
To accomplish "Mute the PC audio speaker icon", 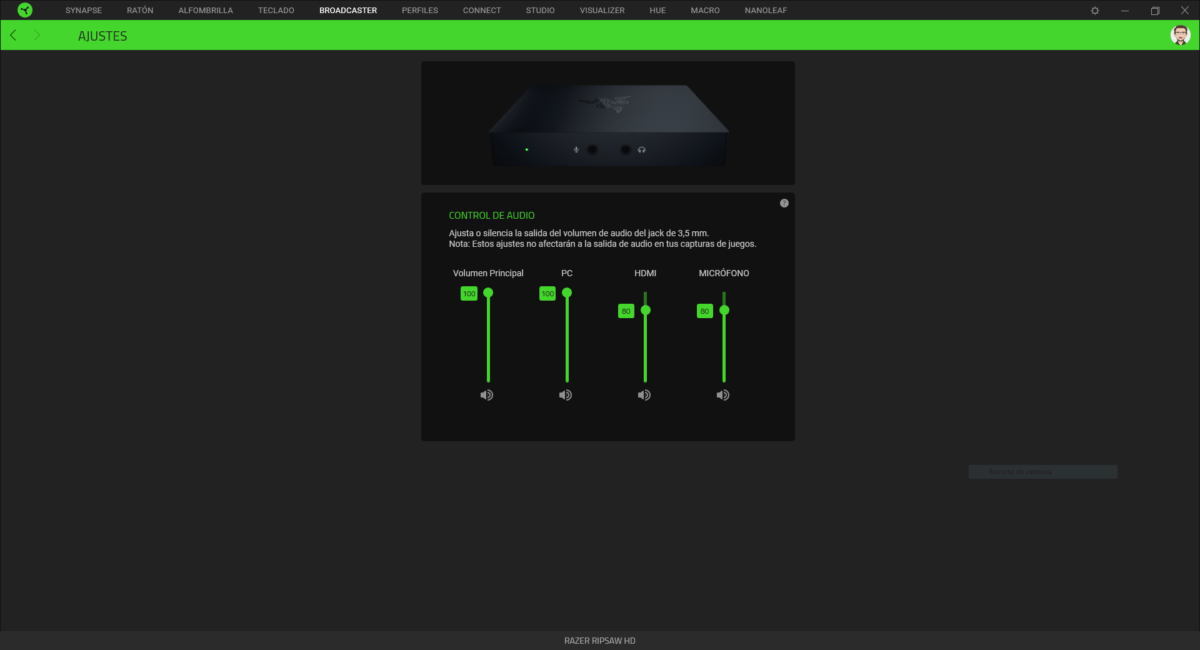I will point(565,395).
